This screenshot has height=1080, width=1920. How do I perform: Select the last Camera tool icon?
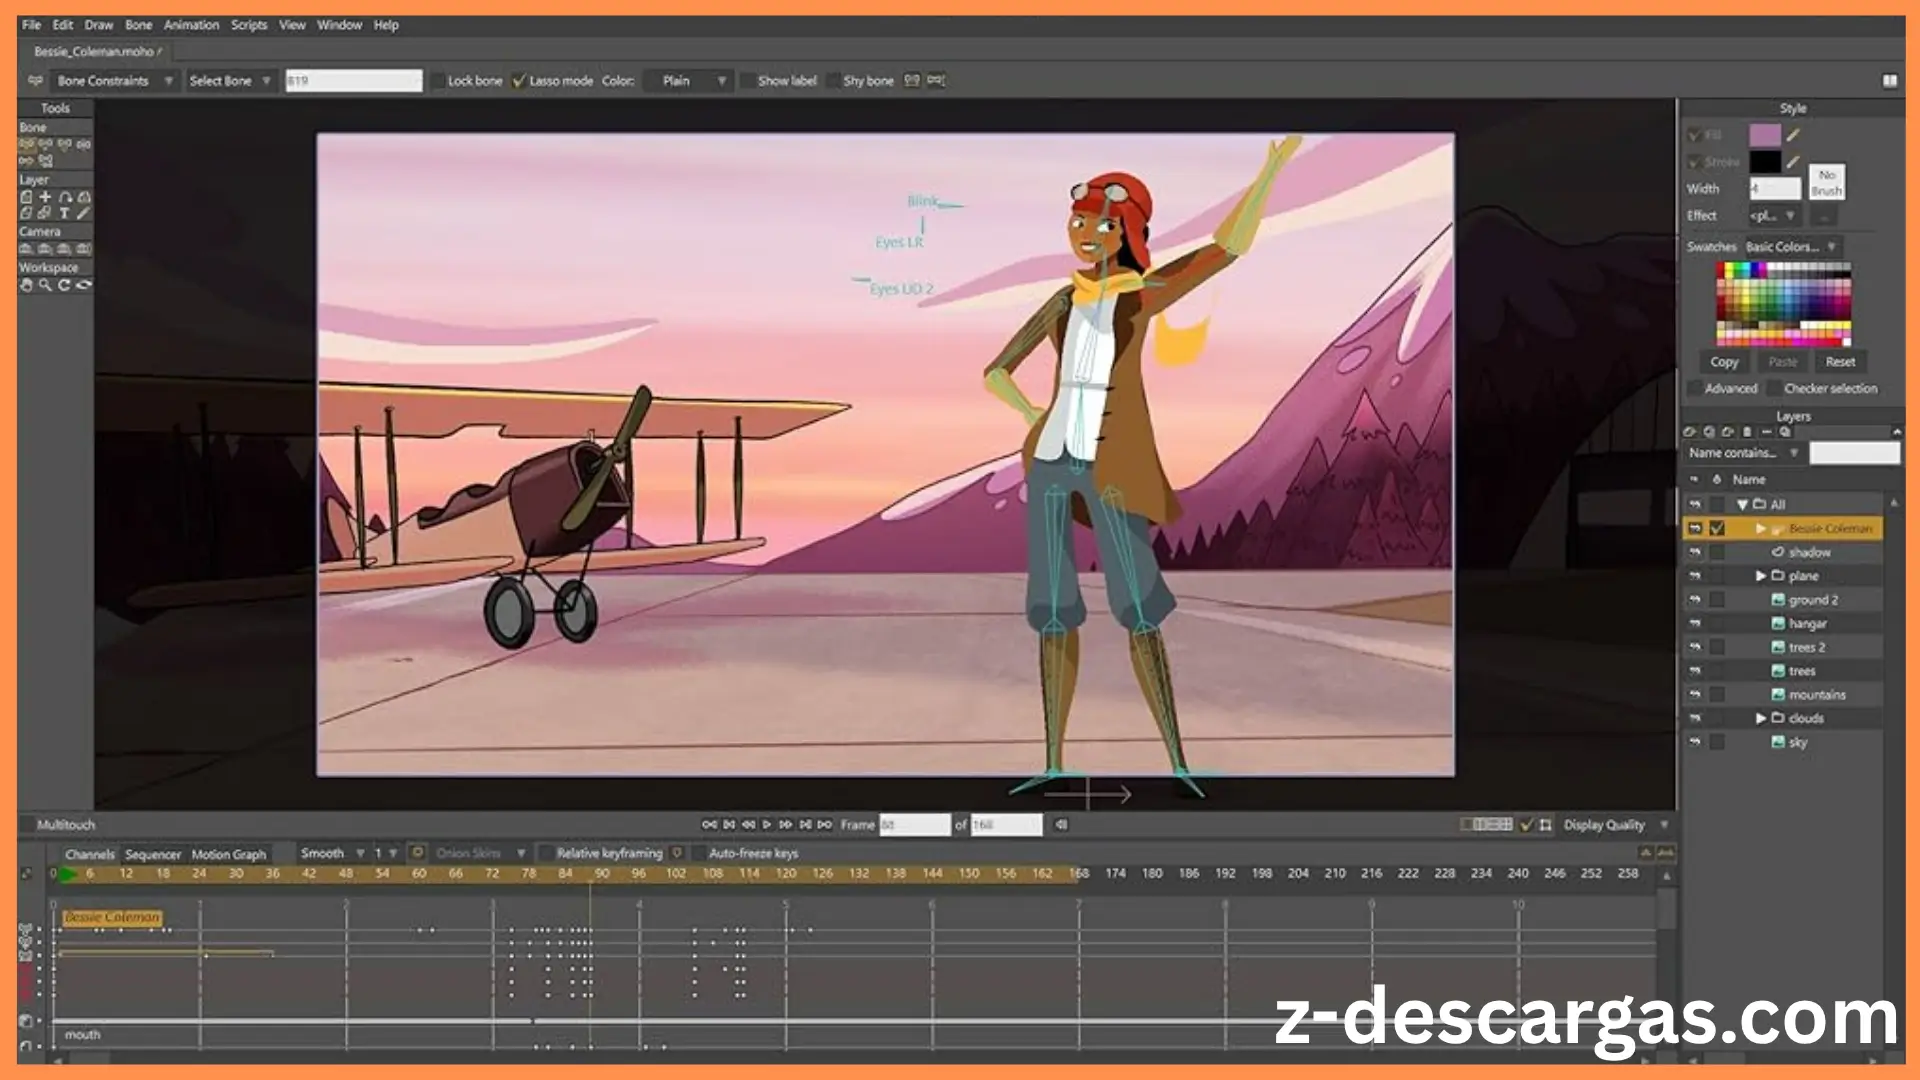[x=84, y=248]
